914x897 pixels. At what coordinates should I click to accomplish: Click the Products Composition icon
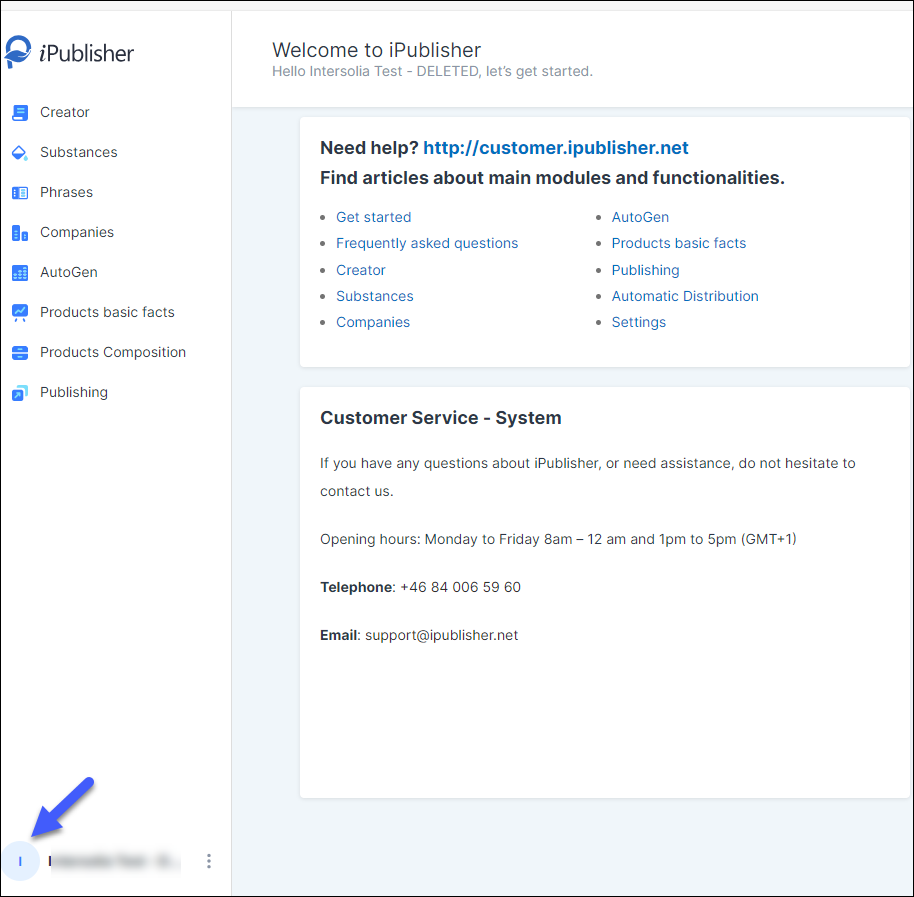point(20,353)
